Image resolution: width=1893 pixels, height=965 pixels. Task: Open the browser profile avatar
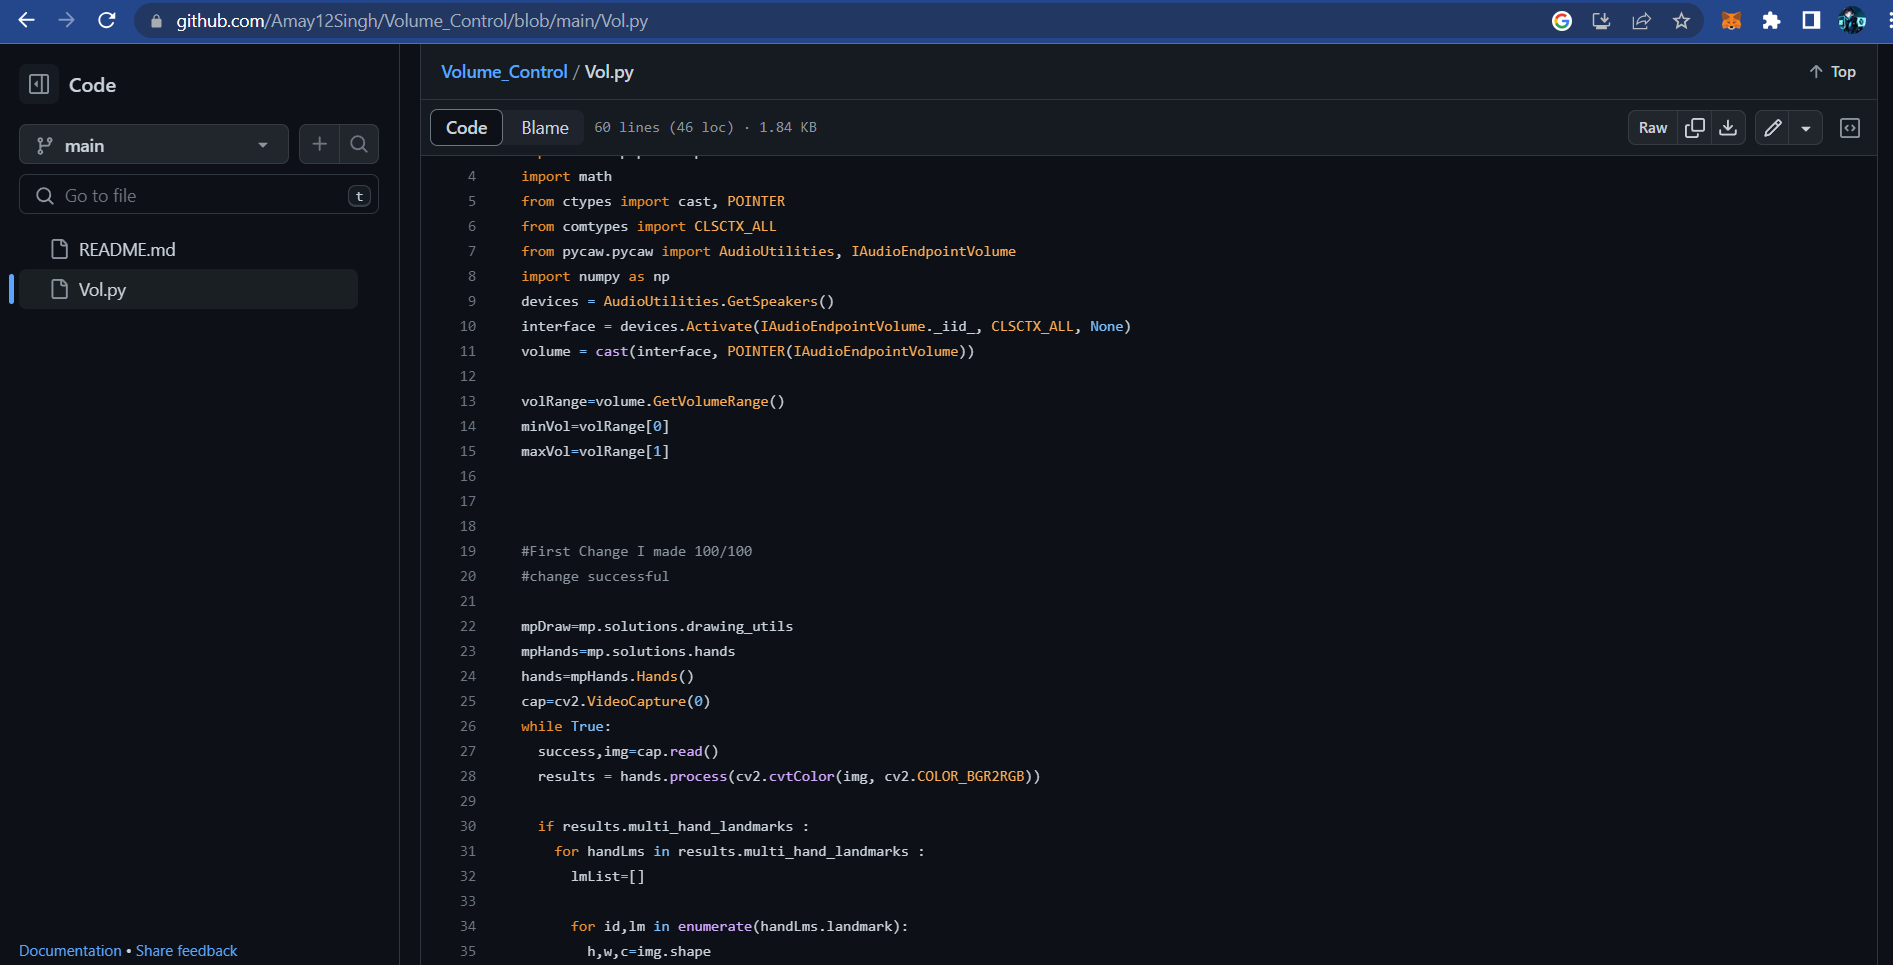(x=1852, y=21)
